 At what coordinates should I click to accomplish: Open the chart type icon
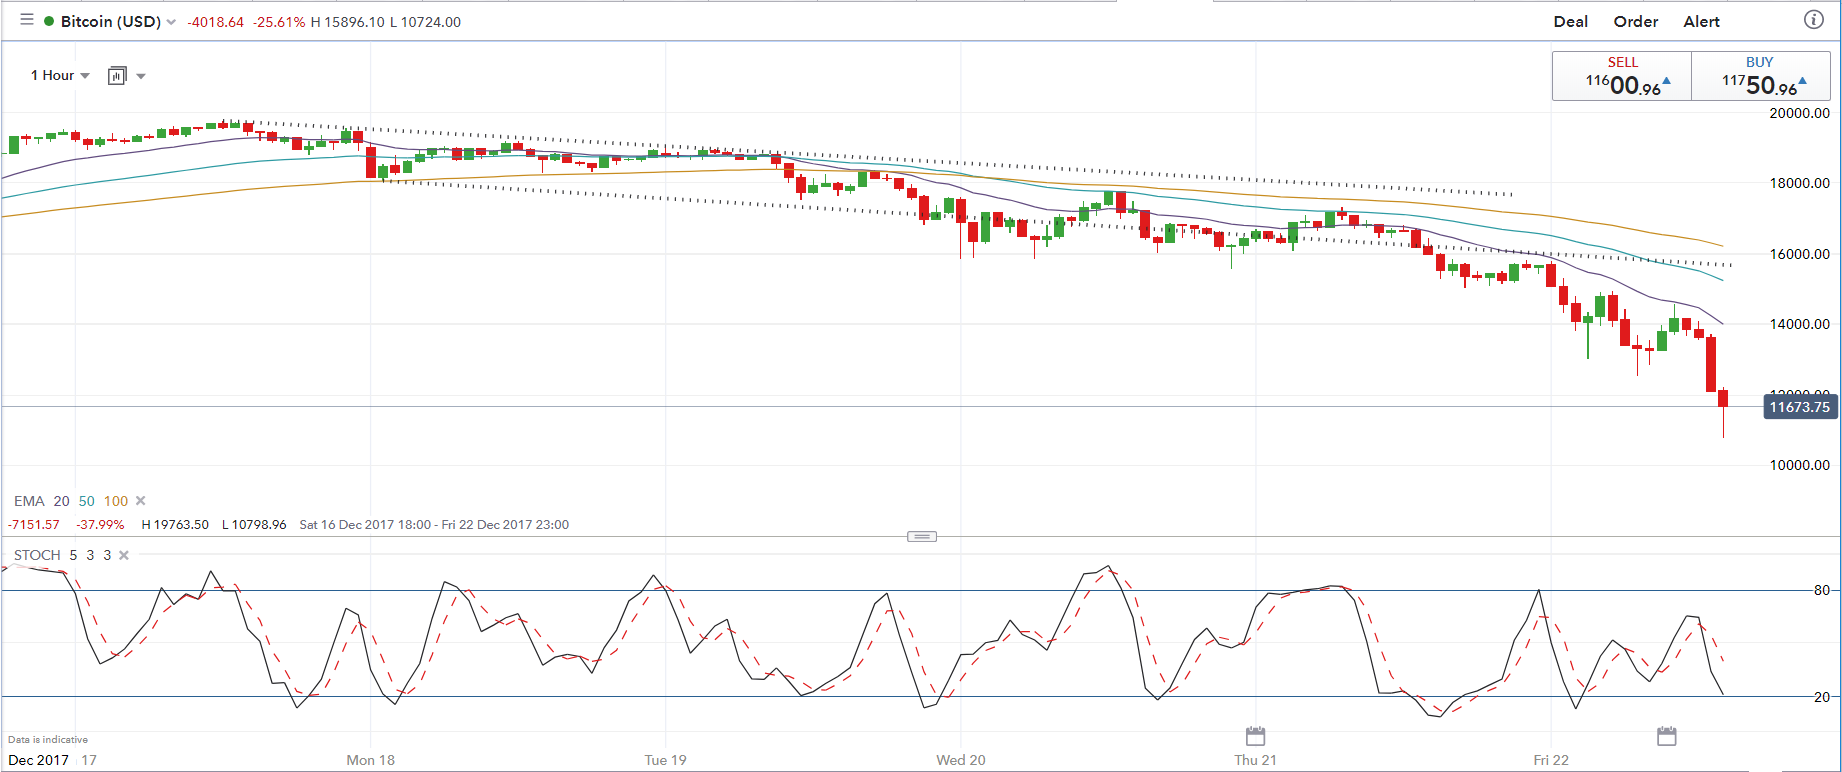pyautogui.click(x=117, y=76)
